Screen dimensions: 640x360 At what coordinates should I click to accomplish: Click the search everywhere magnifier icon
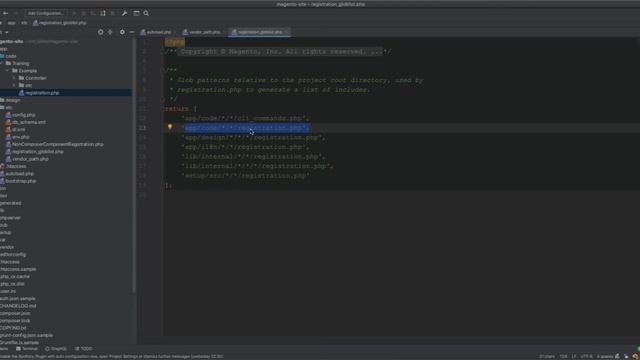tap(146, 13)
